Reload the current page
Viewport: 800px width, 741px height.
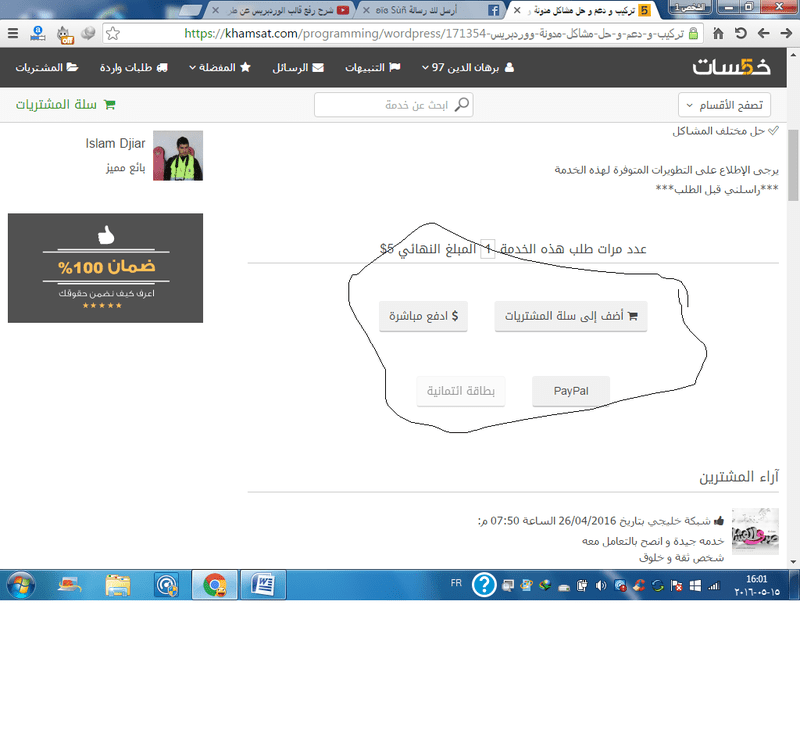741,34
